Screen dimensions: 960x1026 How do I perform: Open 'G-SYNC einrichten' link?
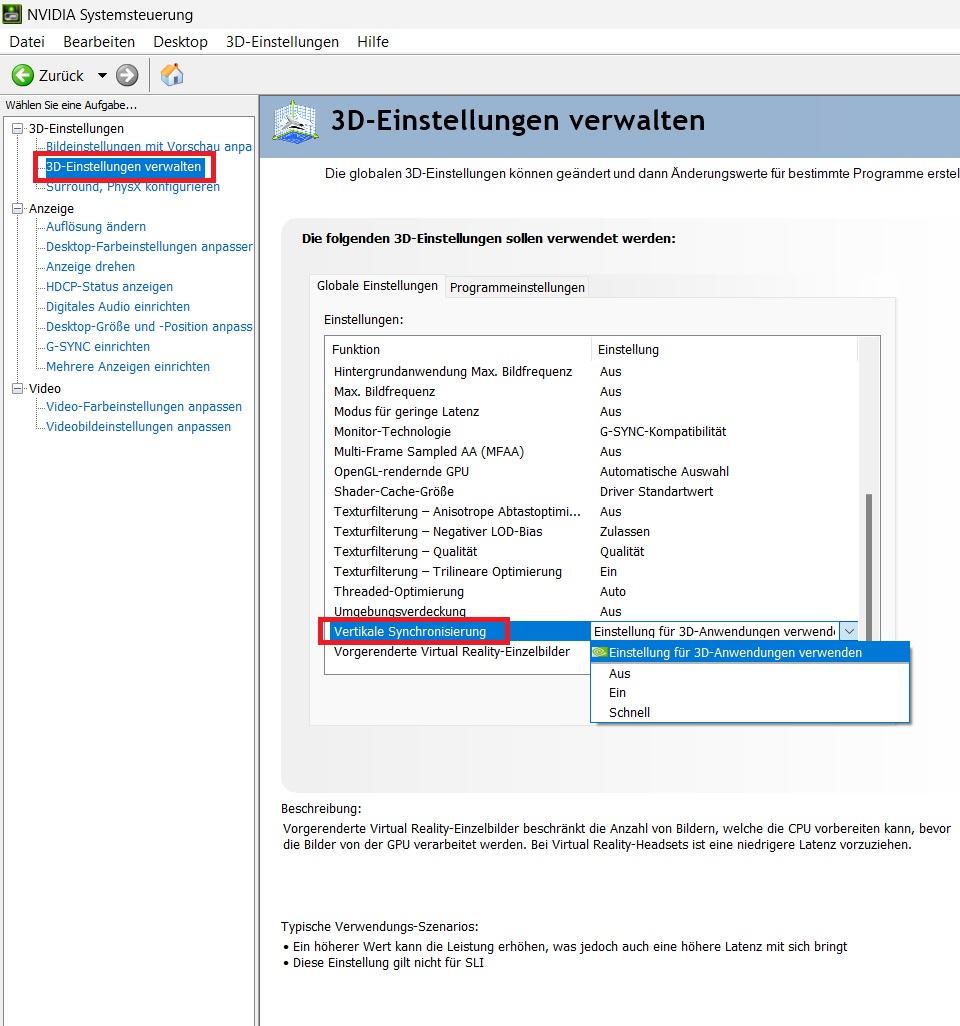[98, 346]
